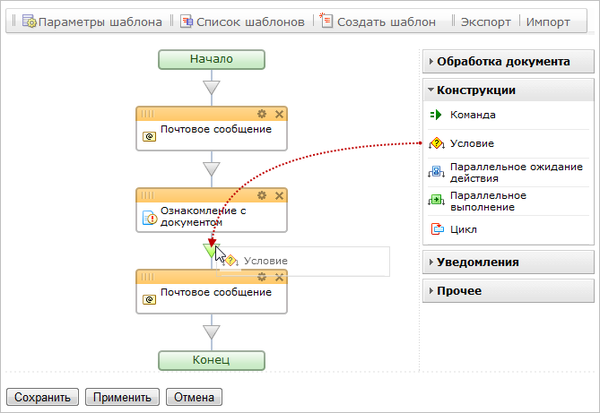Expand the Уведомления section

click(x=477, y=263)
